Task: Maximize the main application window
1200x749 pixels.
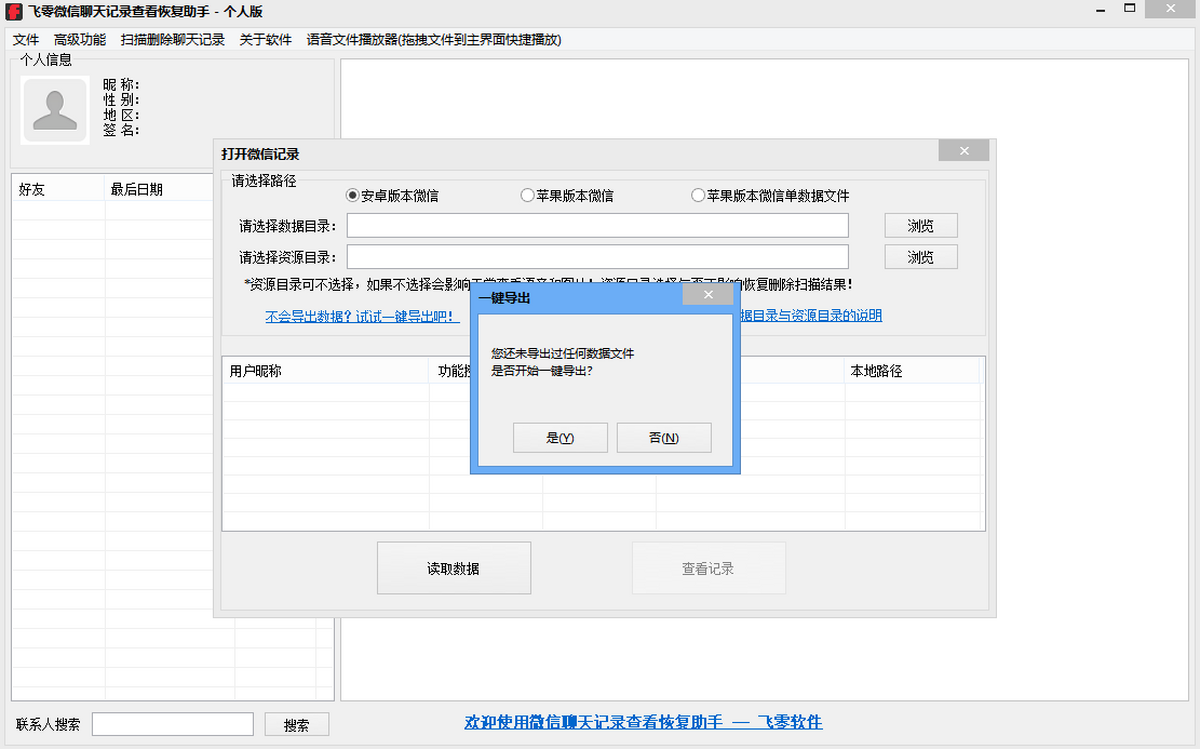Action: point(1129,10)
